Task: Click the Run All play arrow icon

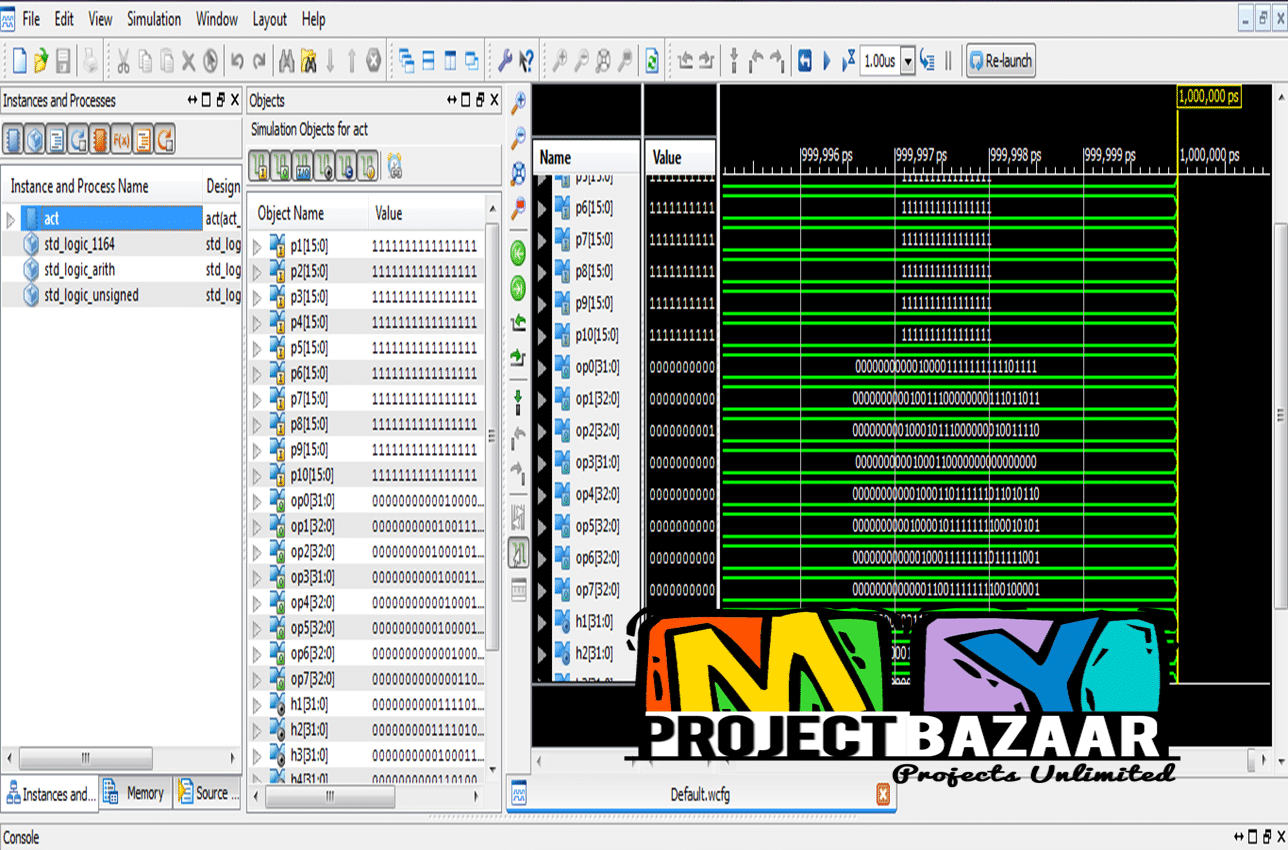Action: coord(826,61)
